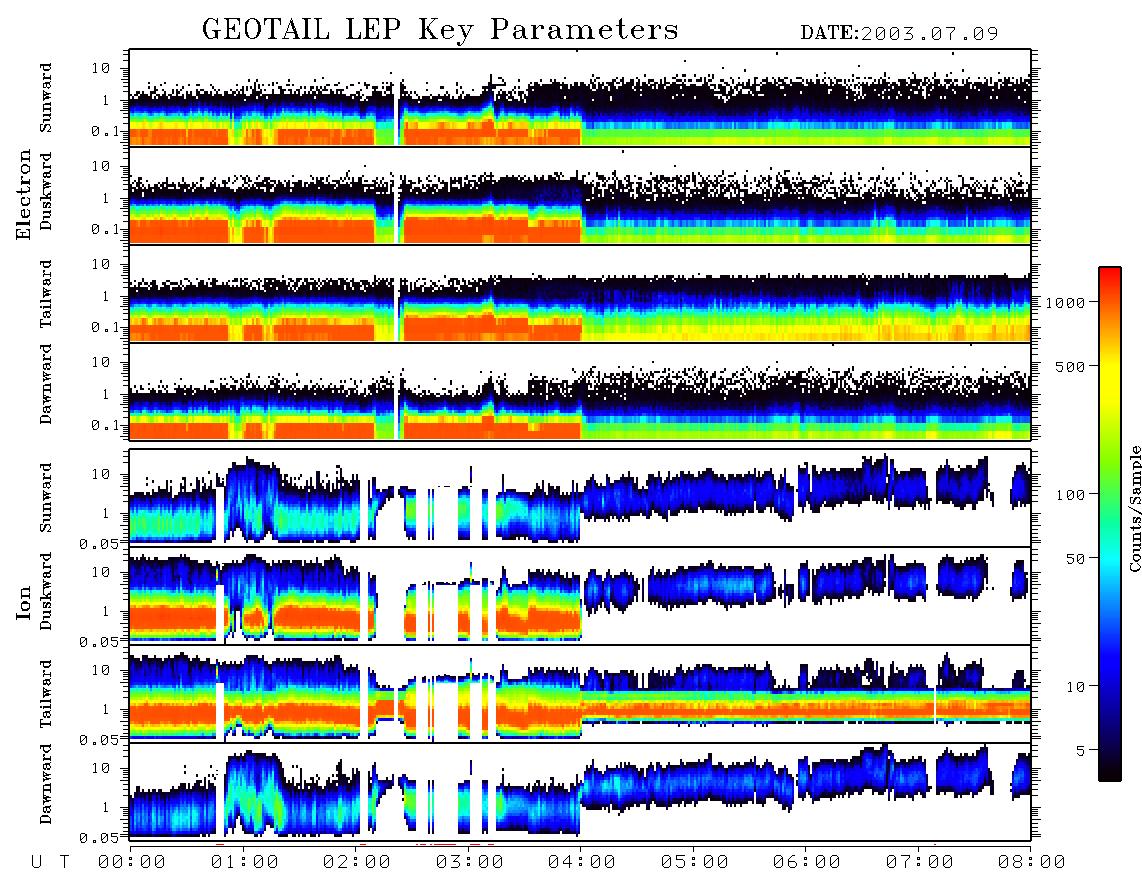Screen dimensions: 1142x880
Task: Click the 100 colorbar tick value
Action: [x=1070, y=495]
